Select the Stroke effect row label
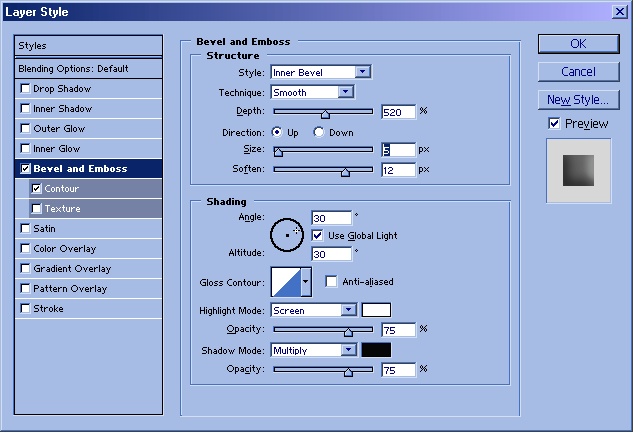Image resolution: width=633 pixels, height=432 pixels. pos(48,308)
